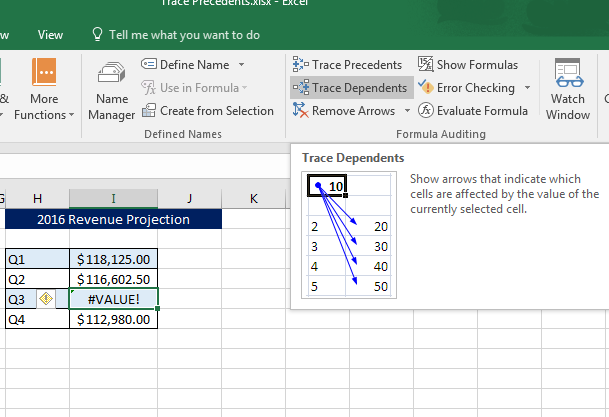Run Error Checking
The image size is (609, 417).
[x=467, y=88]
